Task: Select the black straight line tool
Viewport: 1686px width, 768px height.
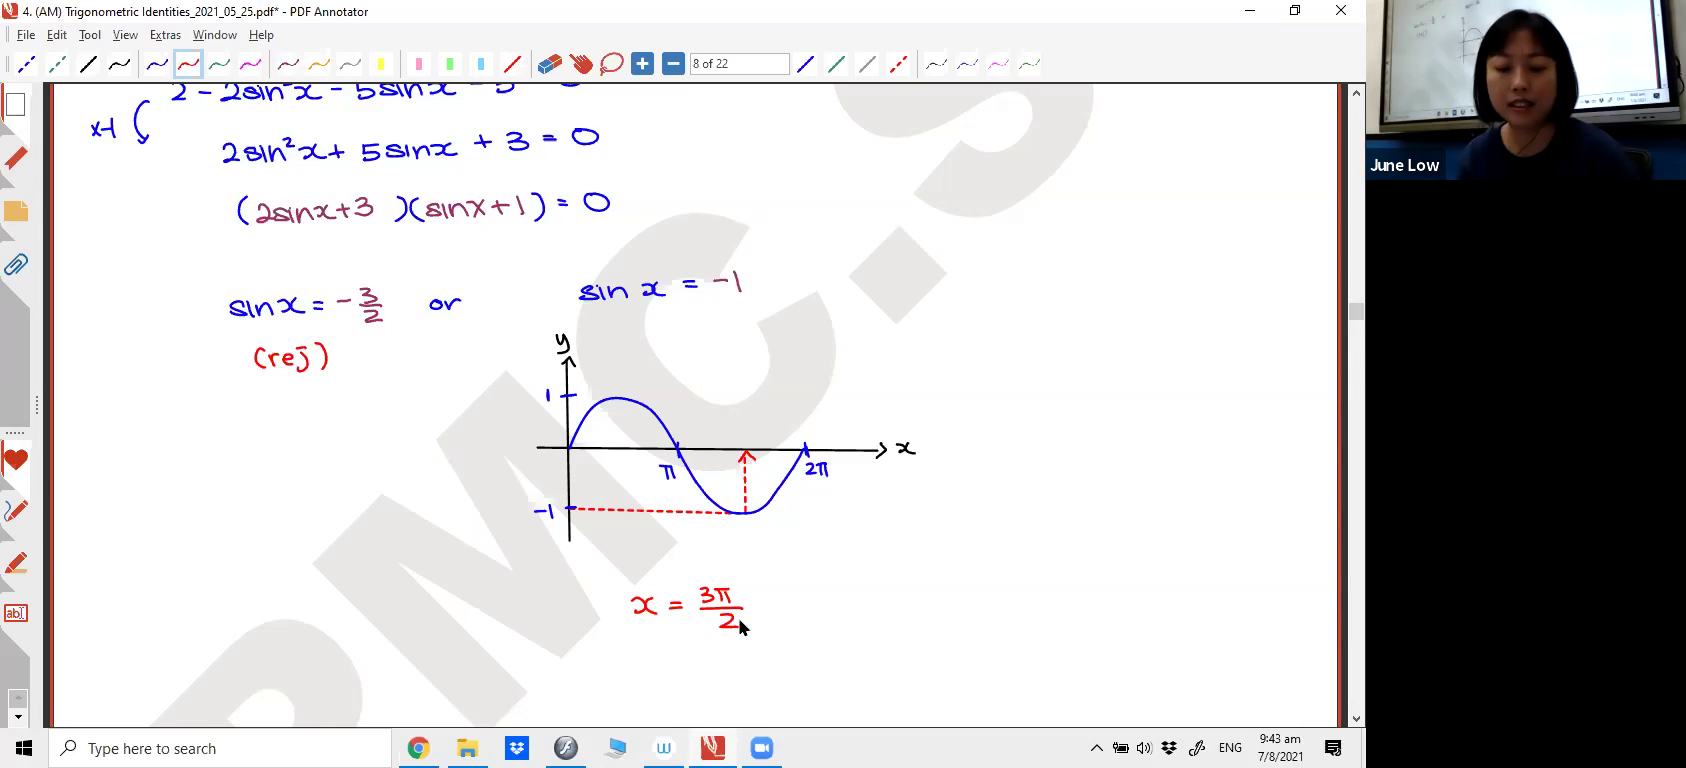Action: pos(88,64)
